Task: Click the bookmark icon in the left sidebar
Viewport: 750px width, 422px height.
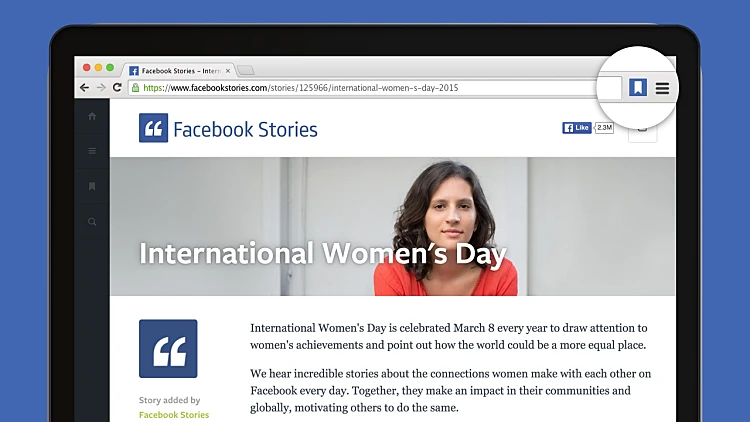Action: click(x=92, y=186)
